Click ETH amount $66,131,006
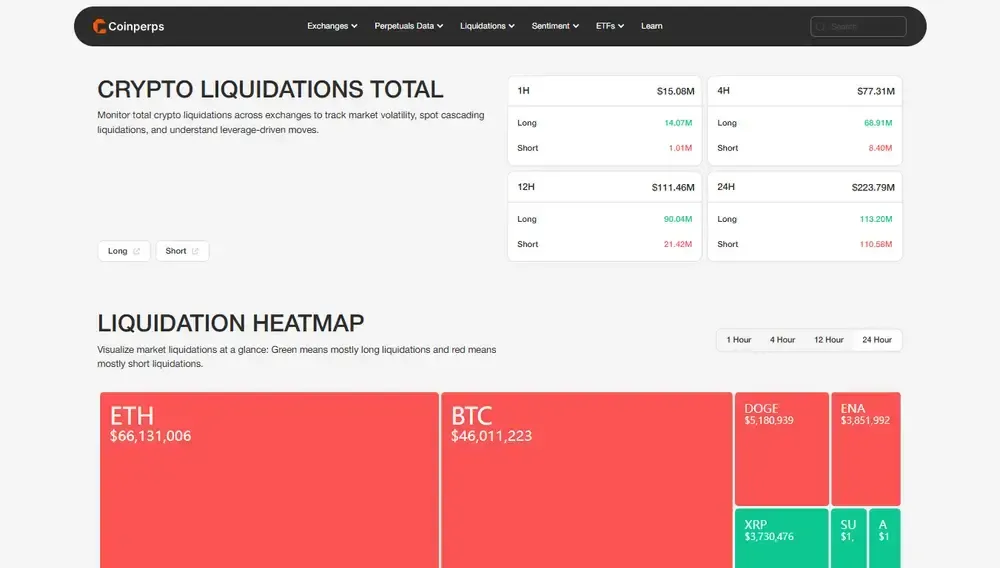 point(151,436)
